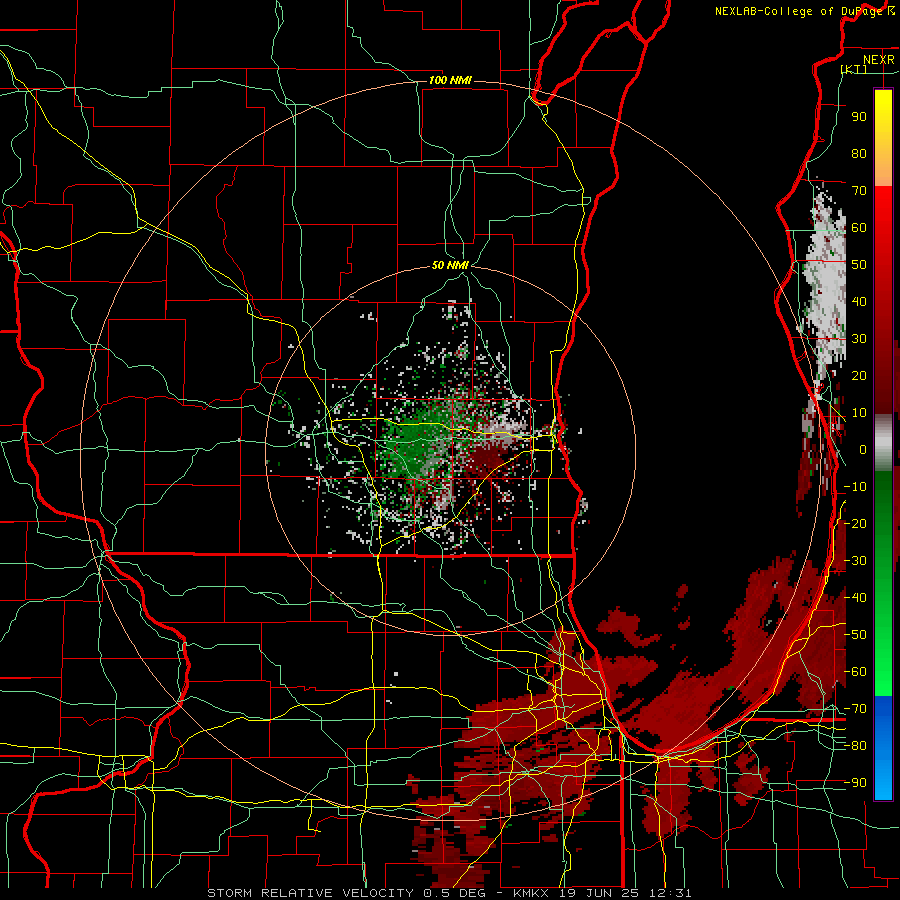Click the -30 value on the scale
The height and width of the screenshot is (900, 900).
click(855, 561)
